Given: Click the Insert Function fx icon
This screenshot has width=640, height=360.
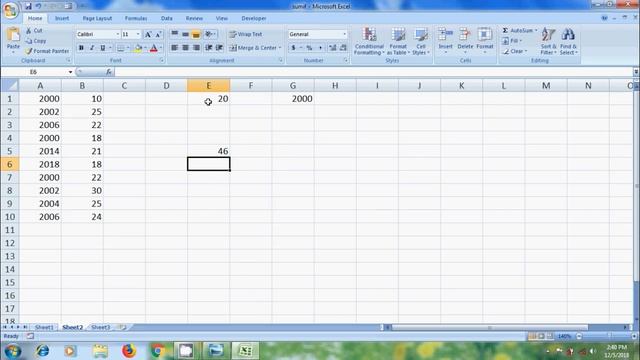Looking at the screenshot, I should 109,72.
